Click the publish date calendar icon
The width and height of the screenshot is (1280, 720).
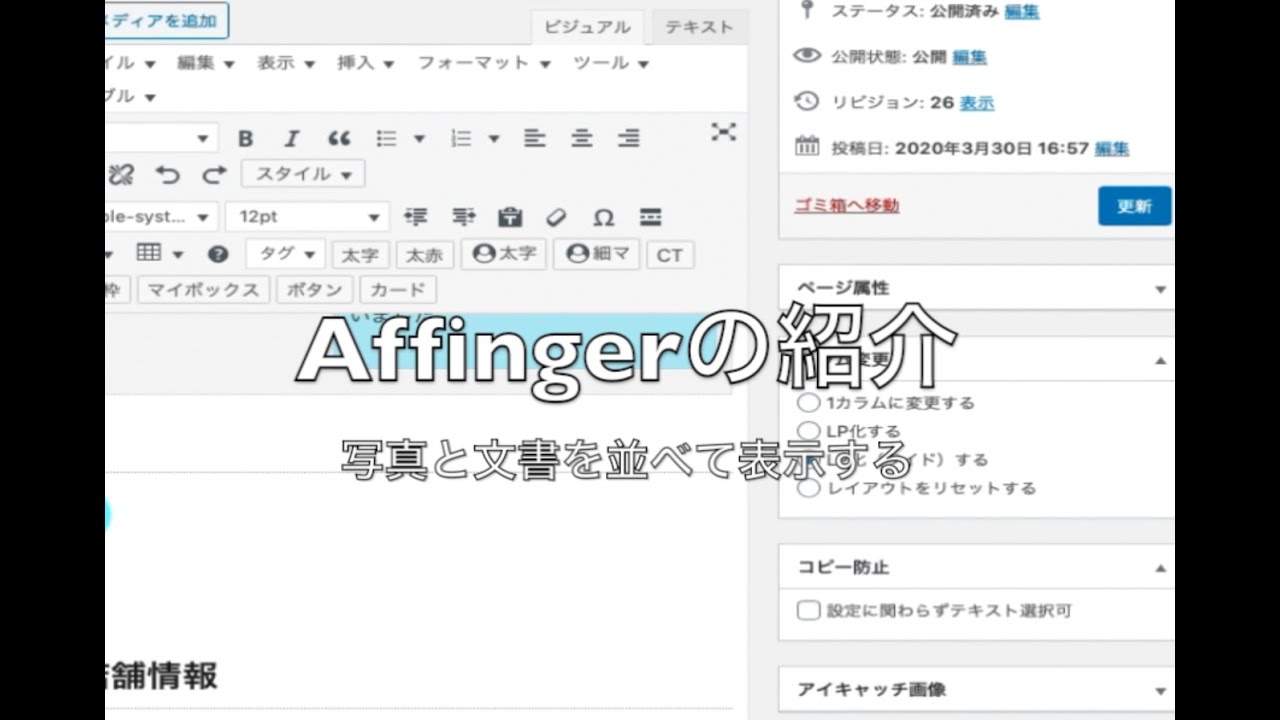coord(807,146)
